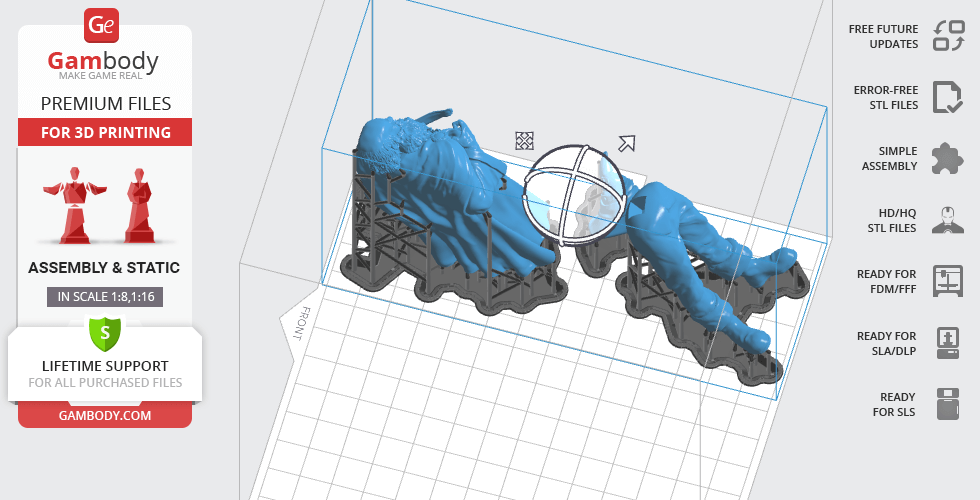Click the Ready for SLS machine icon
Viewport: 980px width, 500px height.
tap(947, 404)
